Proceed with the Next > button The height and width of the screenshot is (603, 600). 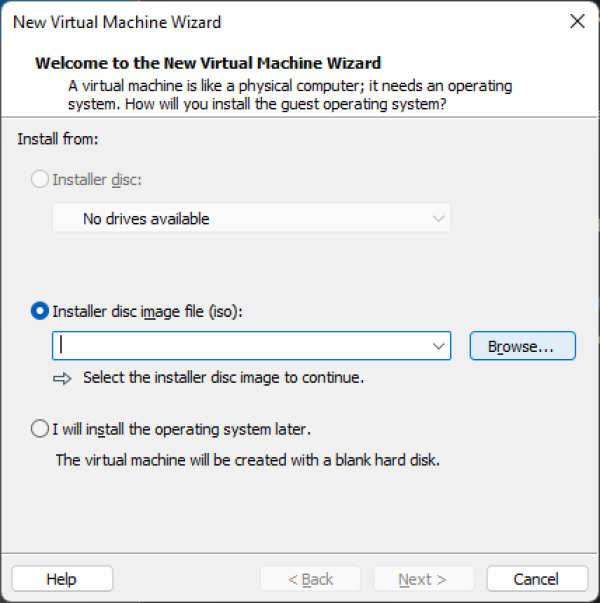[423, 579]
